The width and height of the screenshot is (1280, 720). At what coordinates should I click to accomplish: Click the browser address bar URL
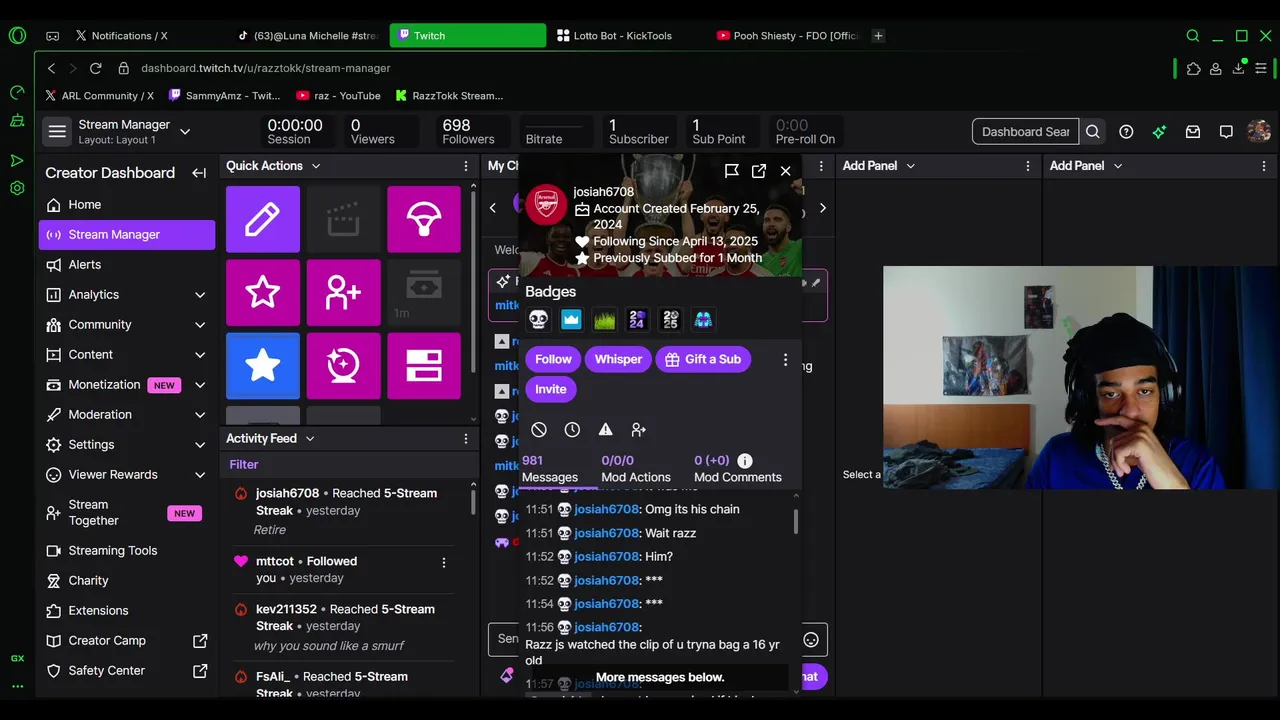(x=265, y=68)
